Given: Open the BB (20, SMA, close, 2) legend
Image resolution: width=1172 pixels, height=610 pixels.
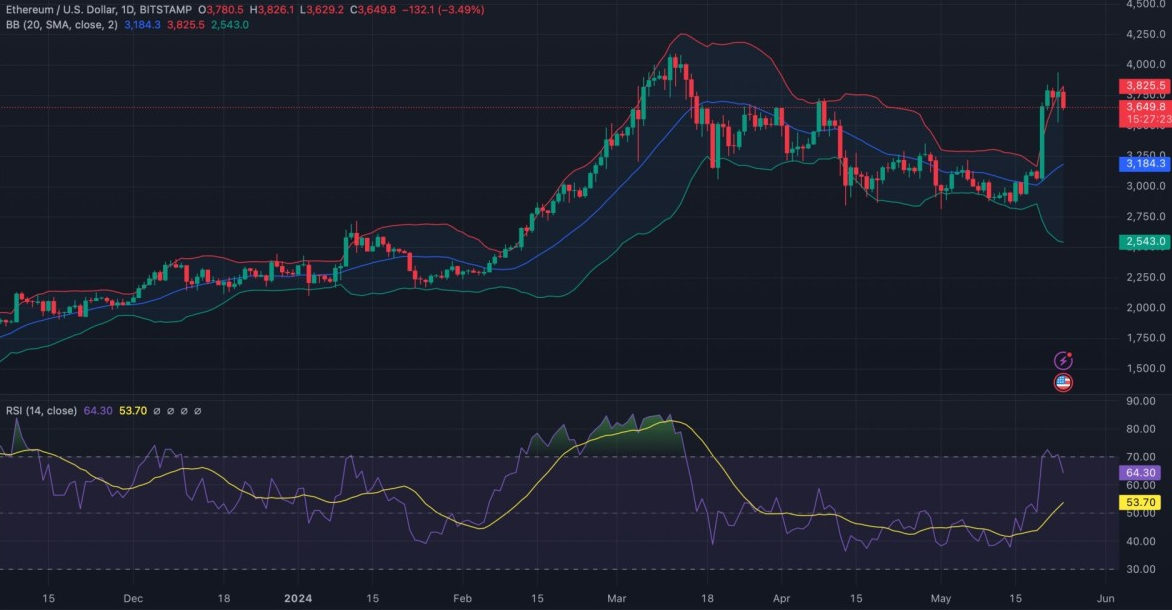Looking at the screenshot, I should pos(61,25).
